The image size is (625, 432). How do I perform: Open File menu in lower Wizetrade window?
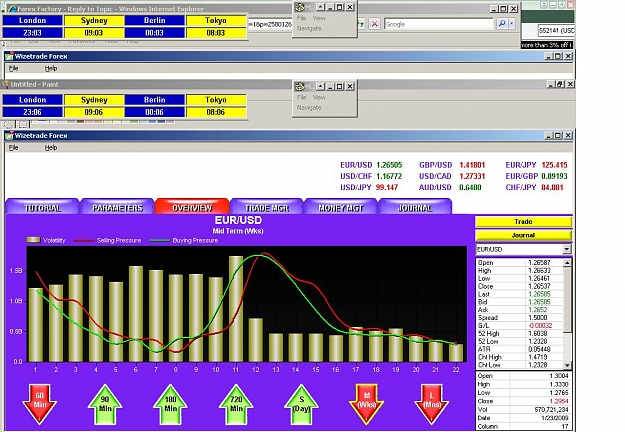click(x=14, y=148)
